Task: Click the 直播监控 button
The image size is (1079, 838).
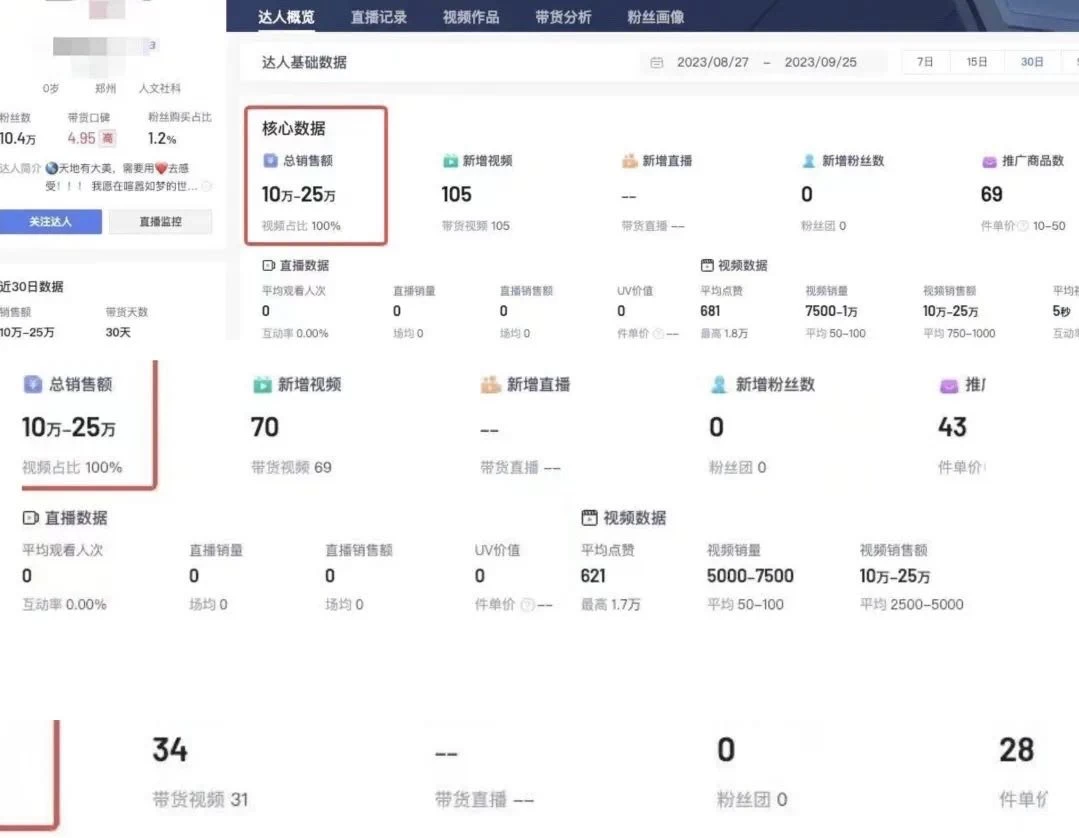Action: click(x=160, y=222)
